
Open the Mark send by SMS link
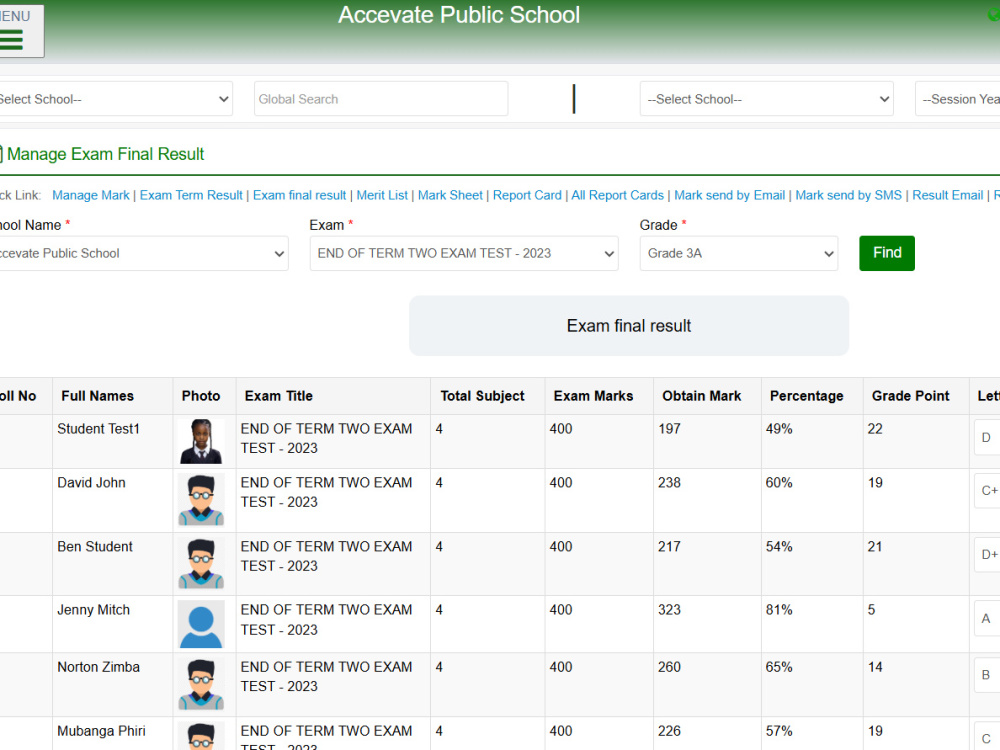pos(848,195)
